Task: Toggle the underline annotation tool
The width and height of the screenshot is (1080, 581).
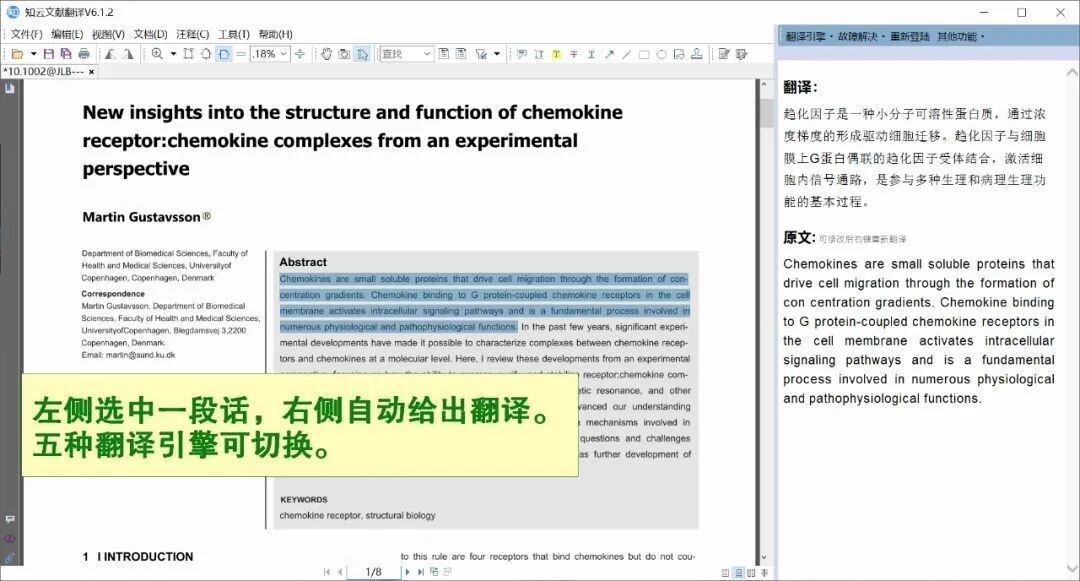Action: coord(591,54)
